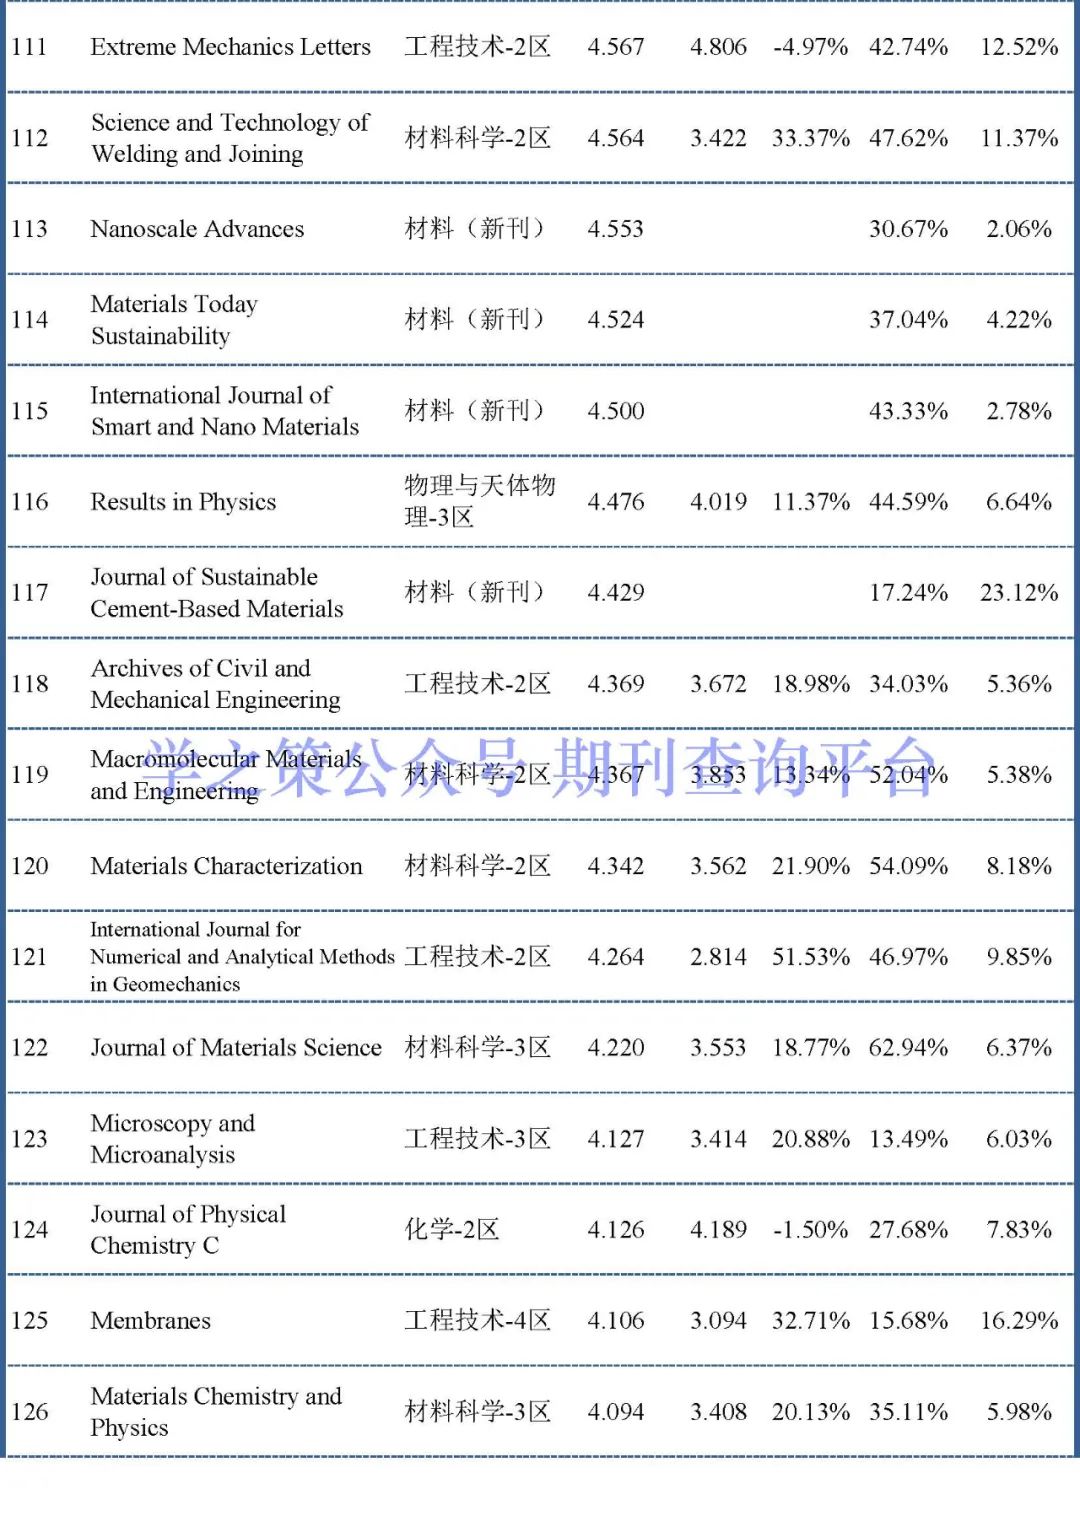Click Journal of Sustainable Cement-Based Materials
The image size is (1080, 1527).
[216, 593]
